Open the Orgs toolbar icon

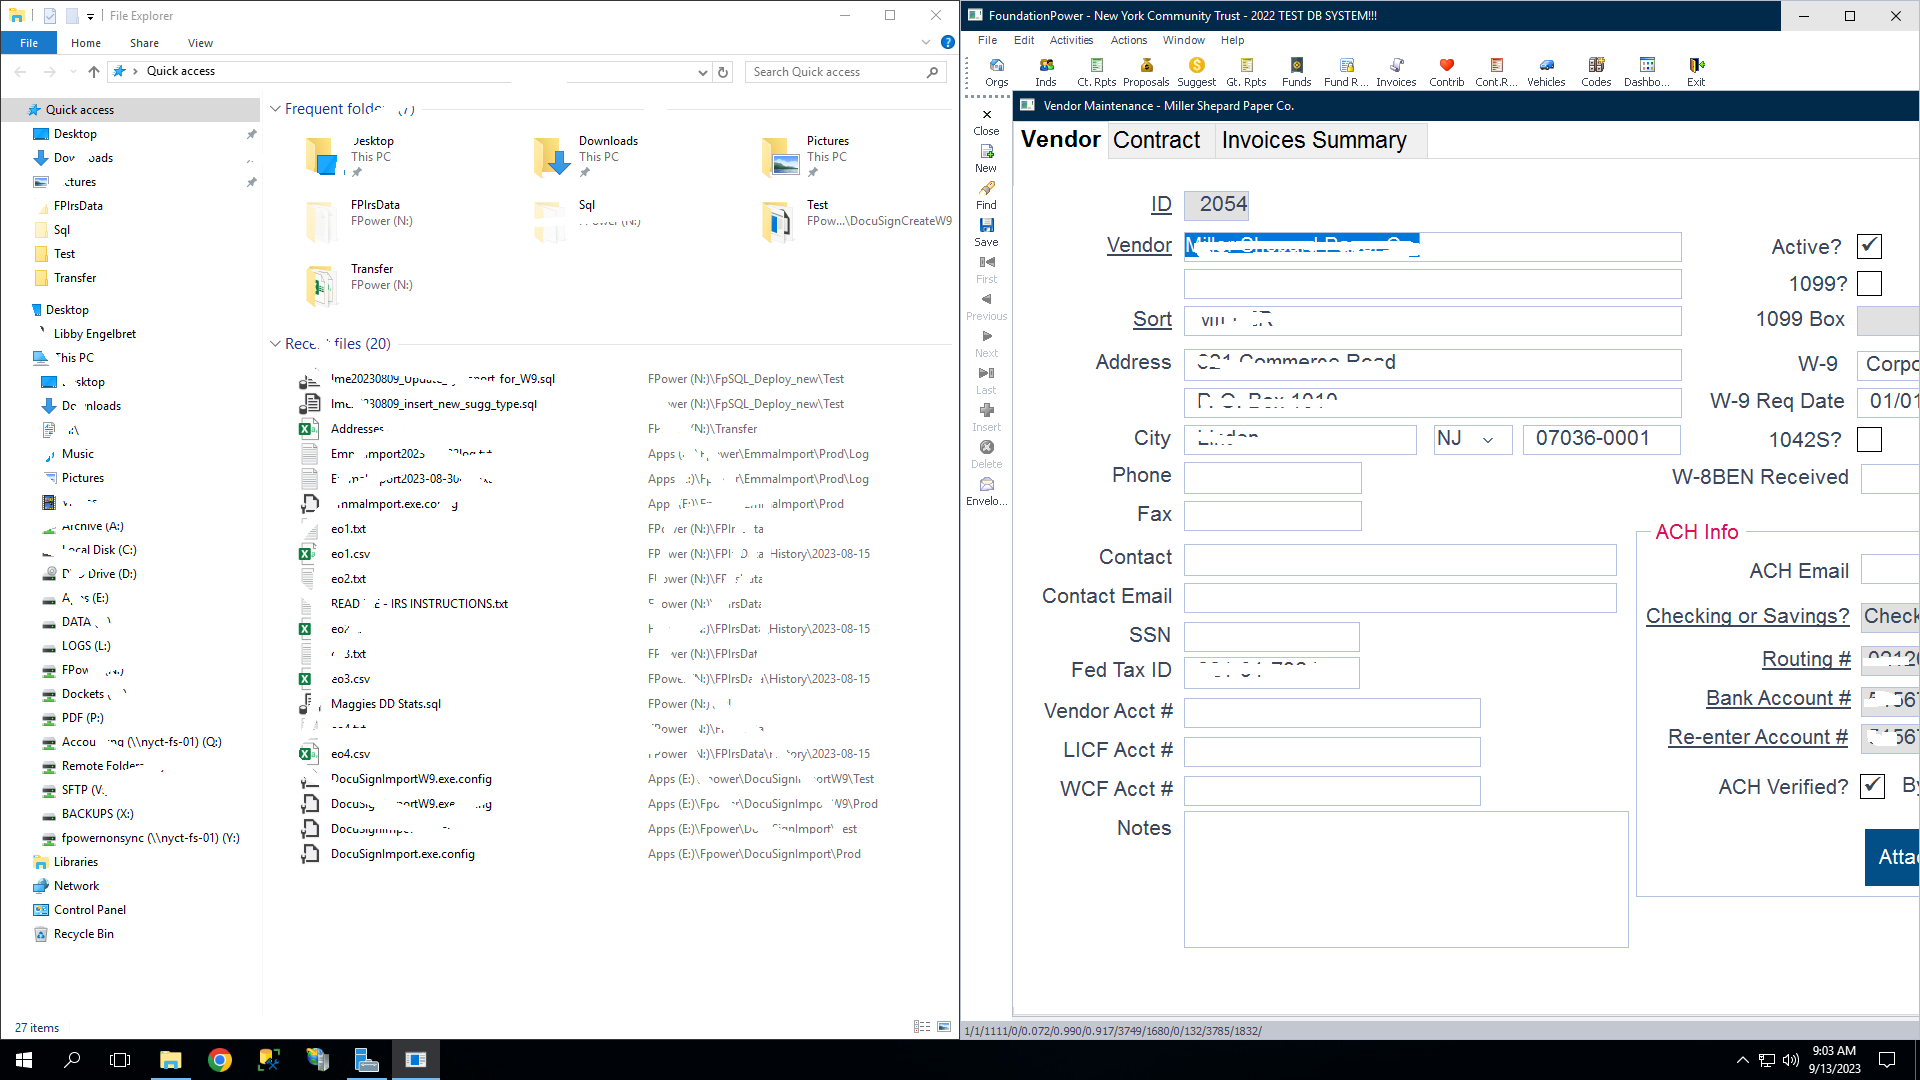[x=996, y=71]
